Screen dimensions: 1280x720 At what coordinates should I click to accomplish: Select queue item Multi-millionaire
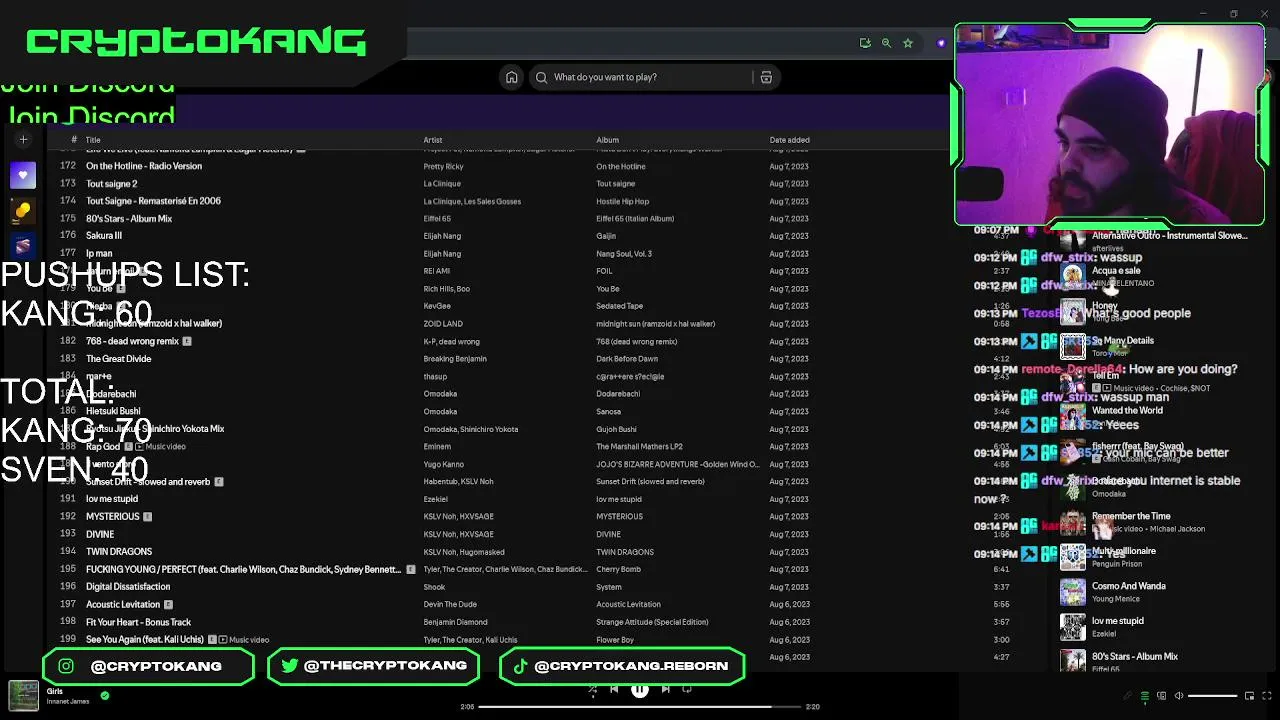(x=1123, y=551)
